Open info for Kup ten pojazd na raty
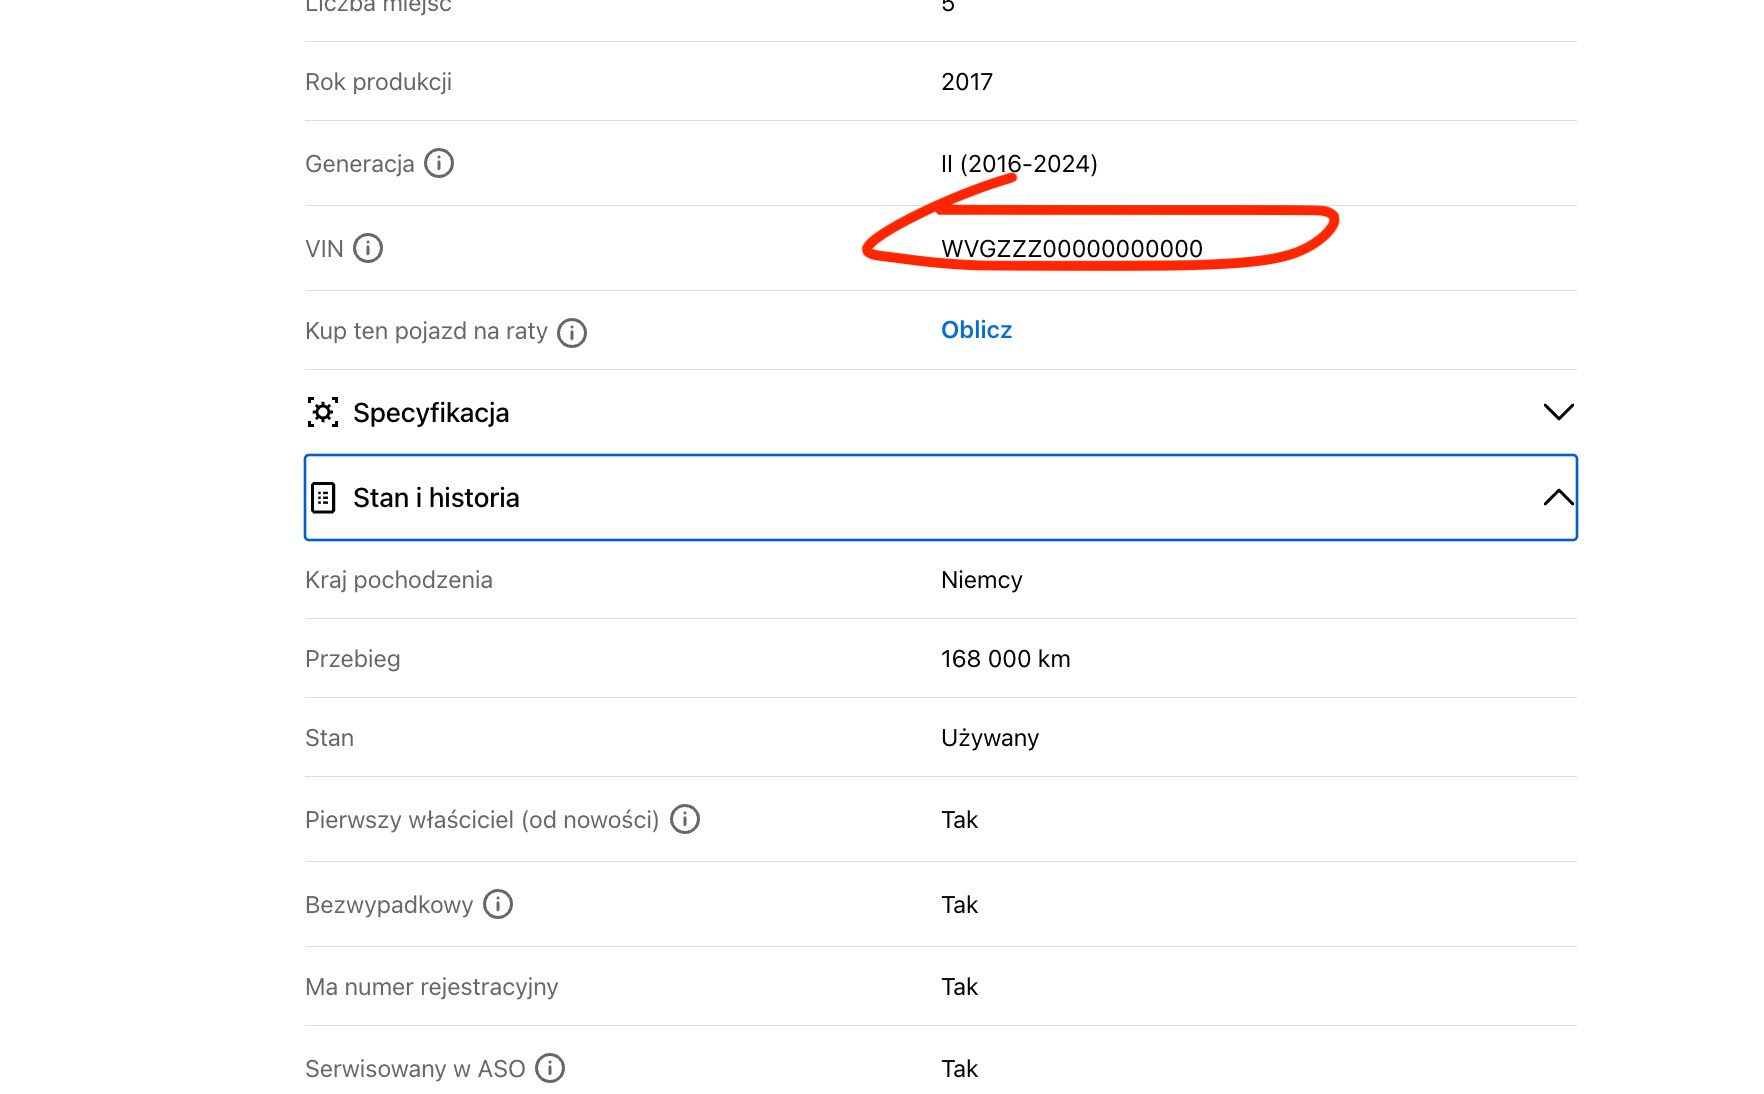Screen dimensions: 1764x1094 (571, 332)
